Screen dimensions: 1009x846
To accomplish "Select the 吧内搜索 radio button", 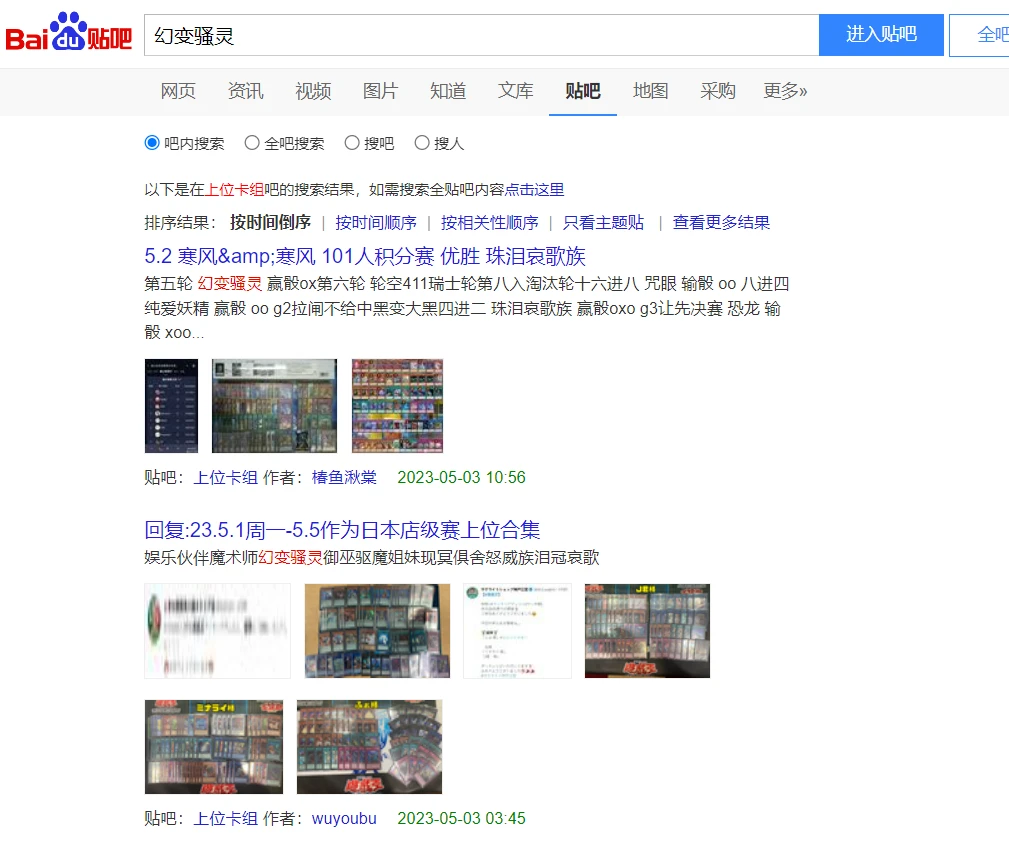I will (152, 143).
